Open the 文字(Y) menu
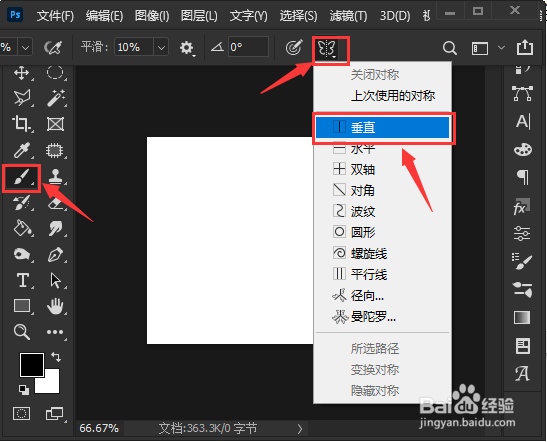 pyautogui.click(x=248, y=16)
